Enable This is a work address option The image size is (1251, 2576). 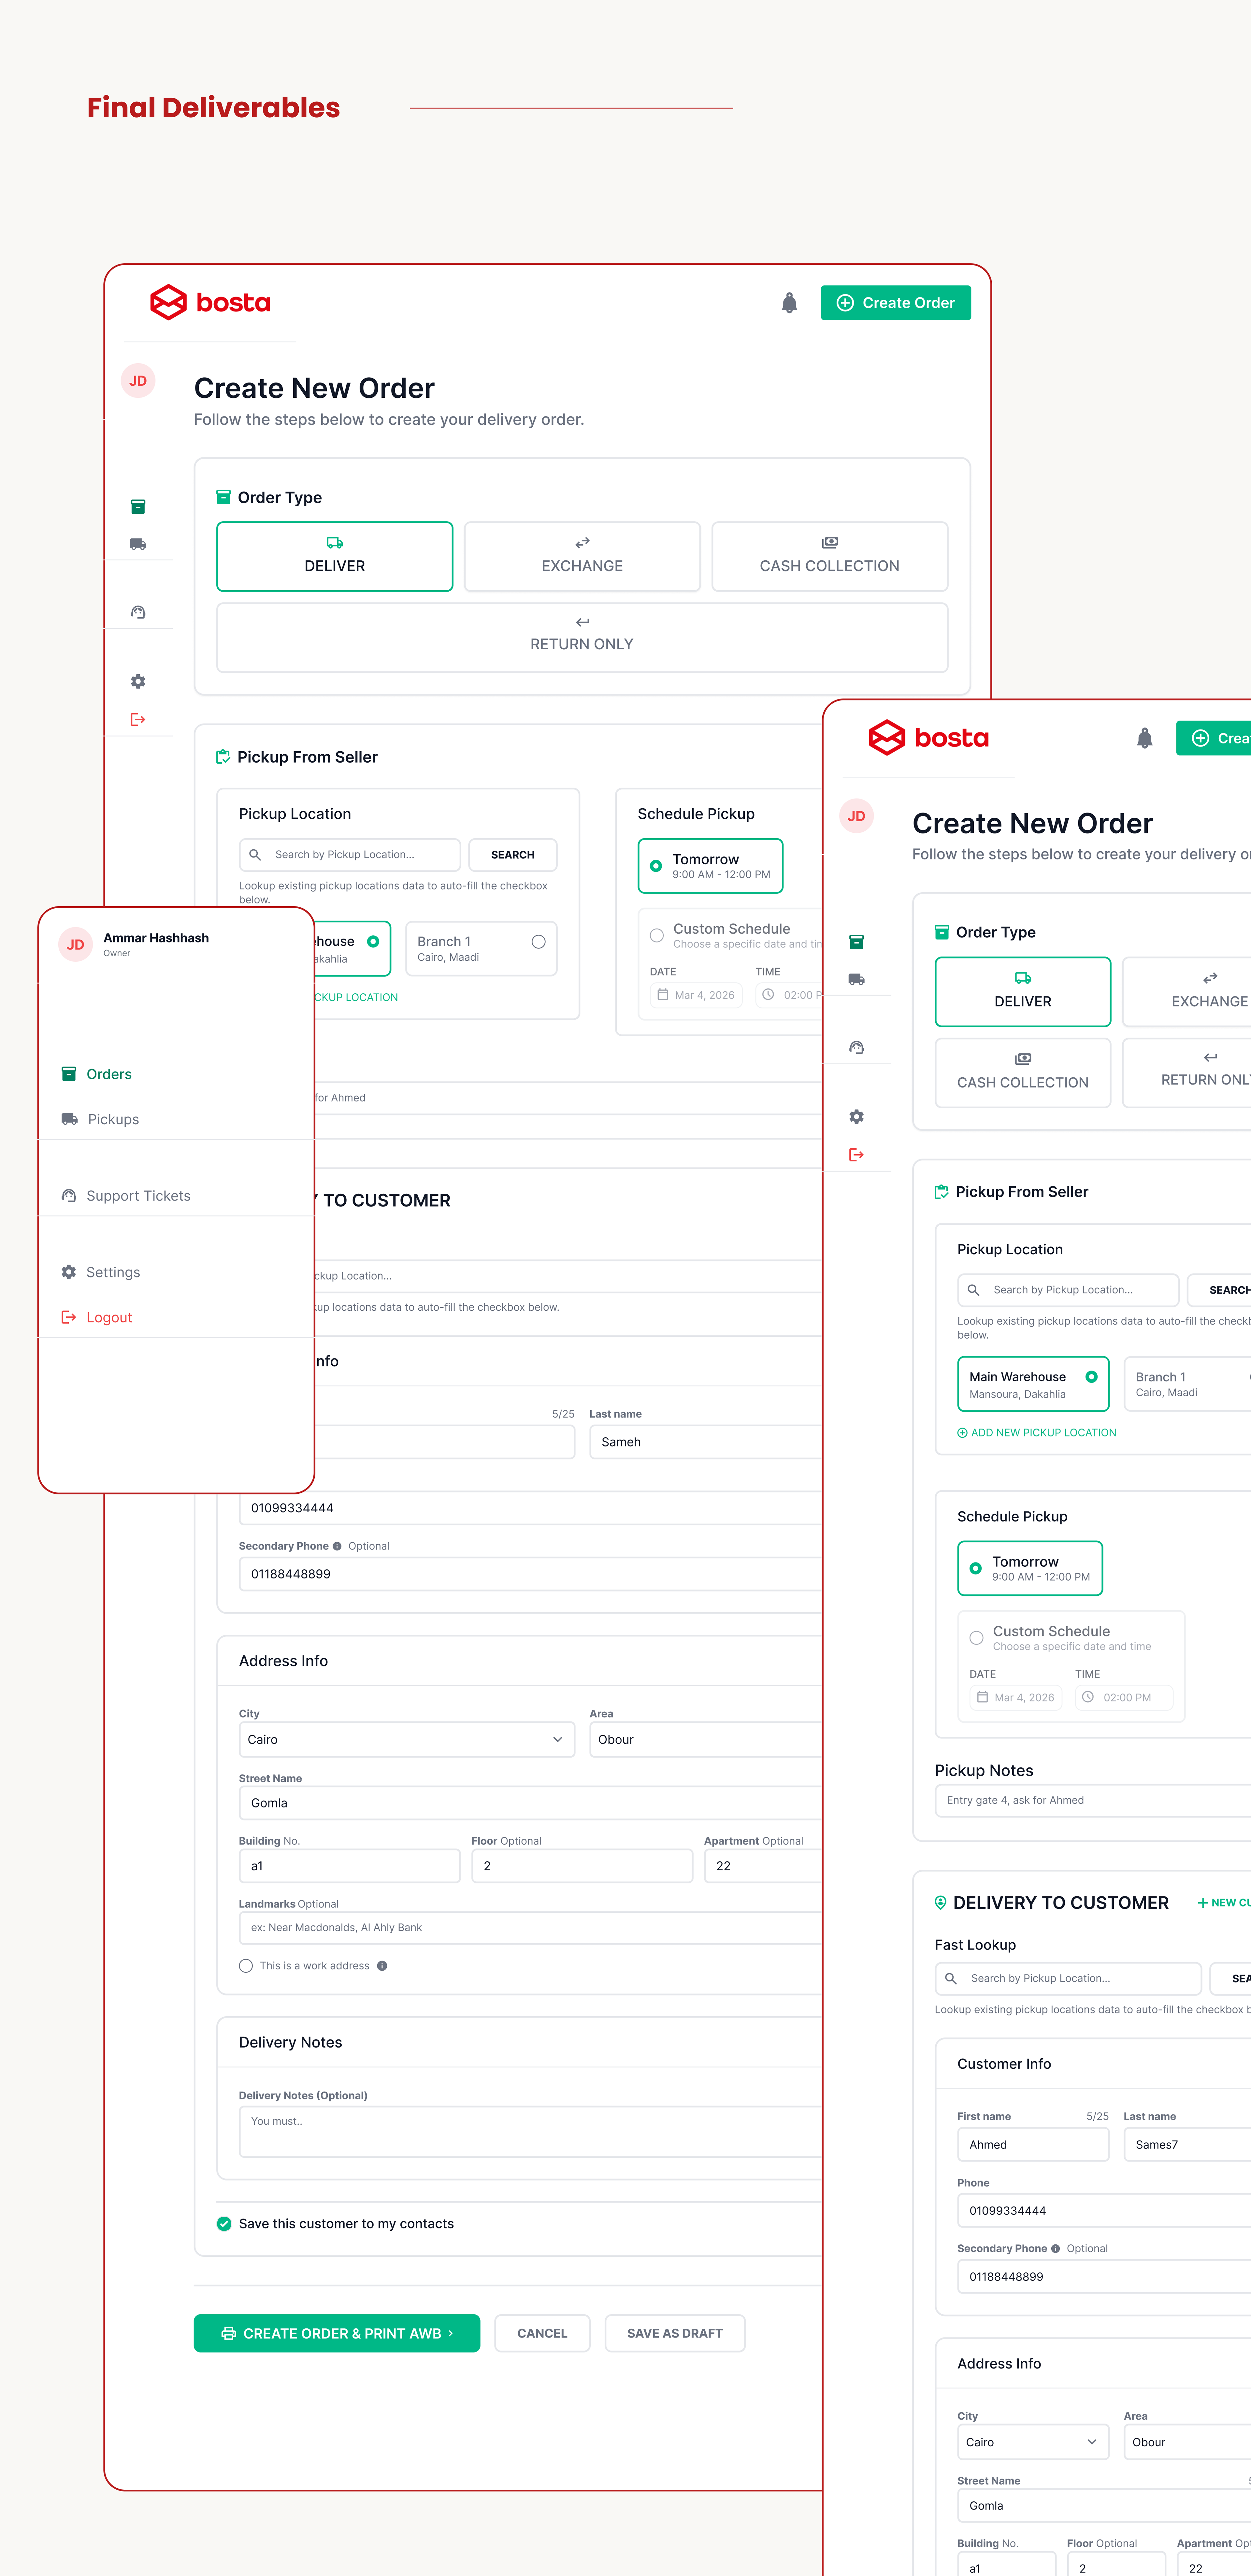[x=246, y=1966]
